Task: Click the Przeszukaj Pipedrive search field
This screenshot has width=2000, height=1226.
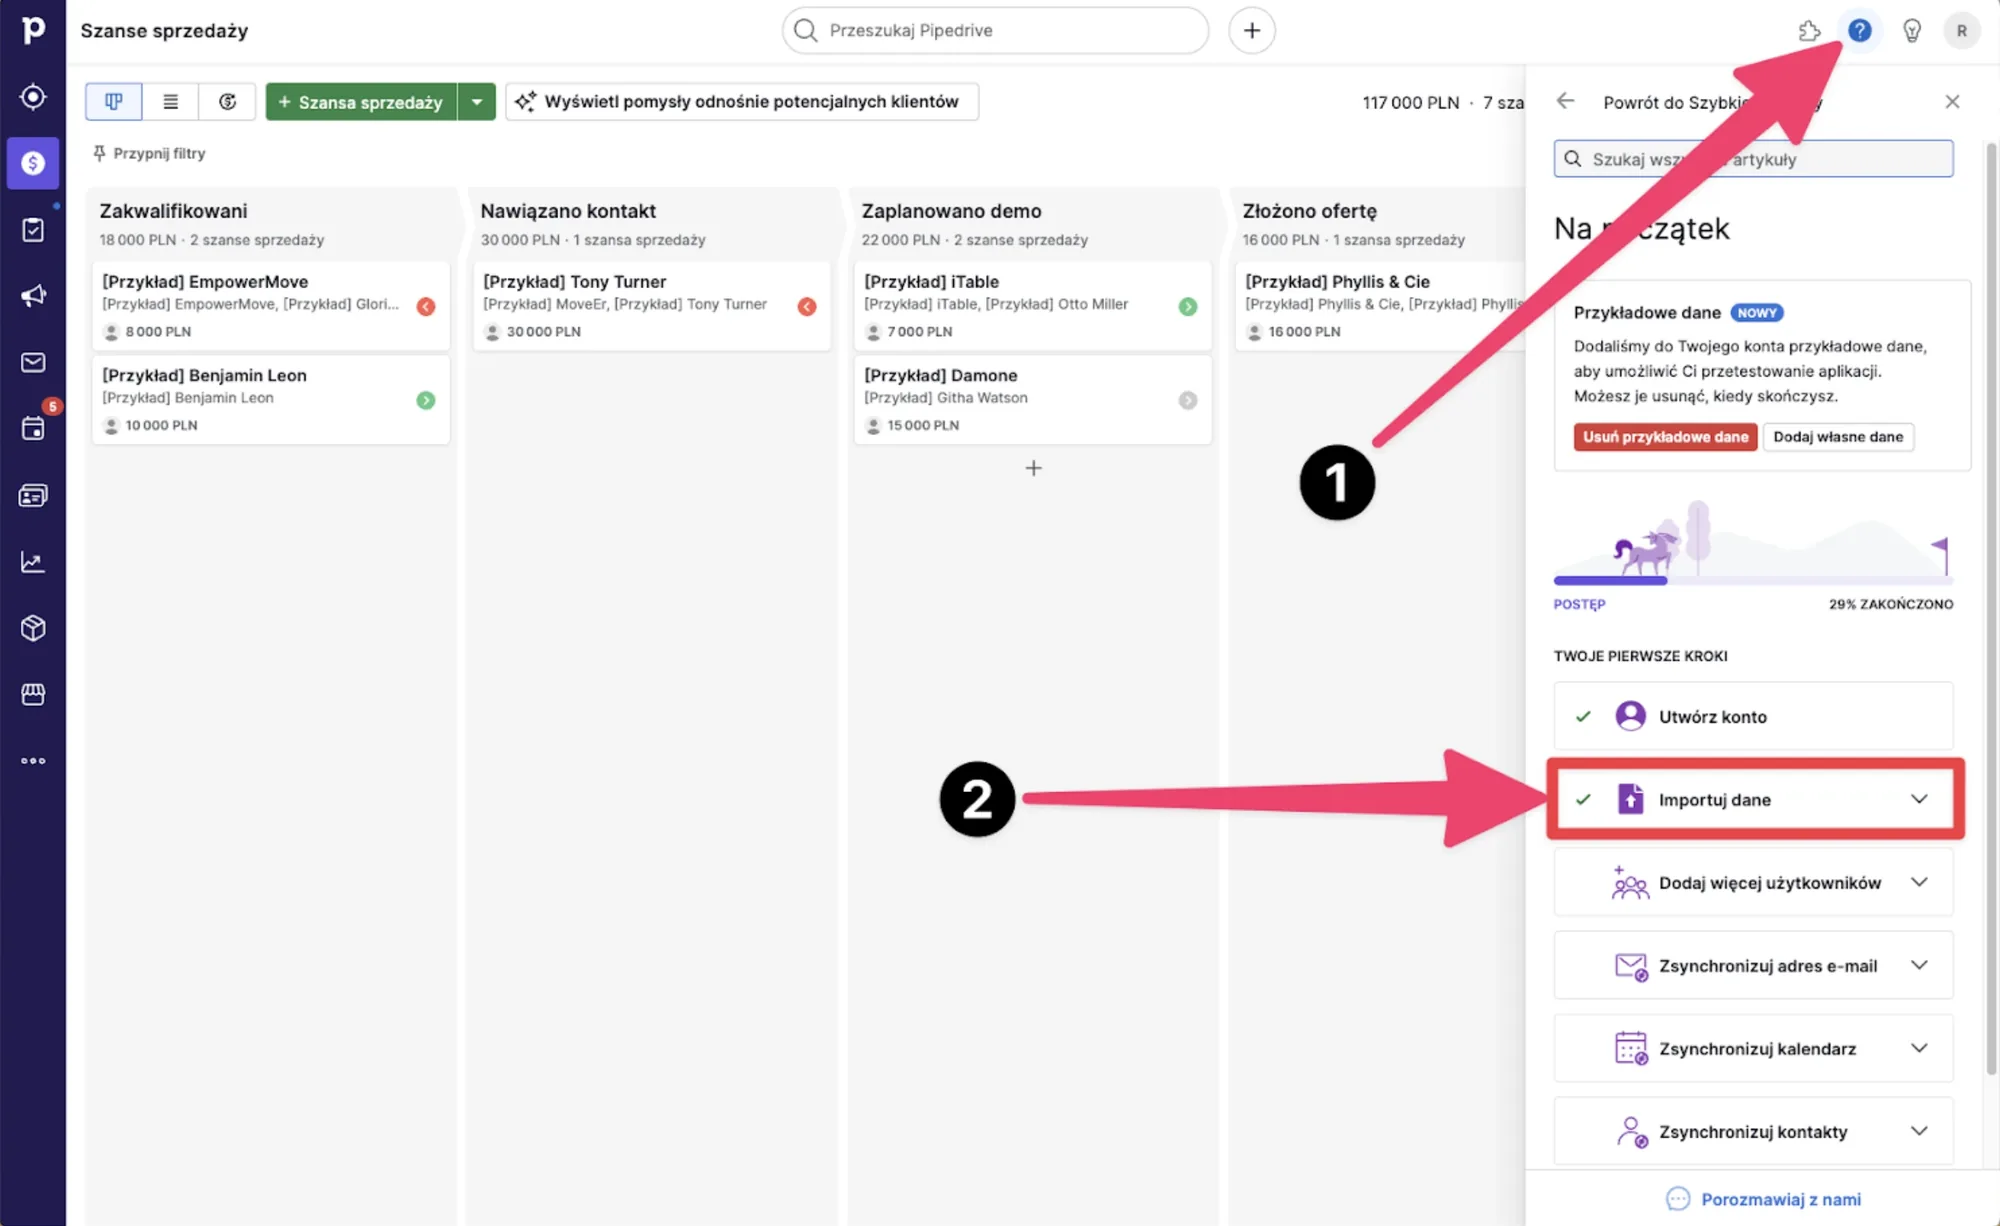Action: point(995,30)
